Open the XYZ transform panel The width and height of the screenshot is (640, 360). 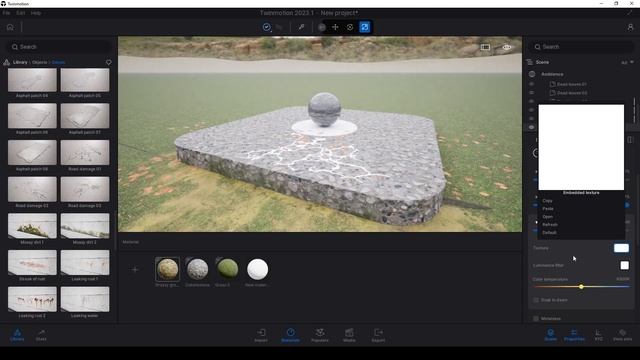598,335
